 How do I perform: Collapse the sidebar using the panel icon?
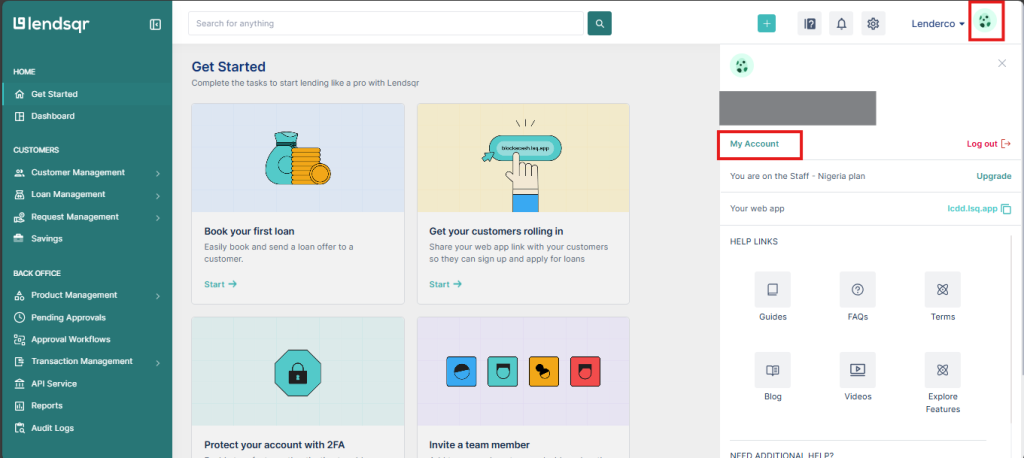[155, 24]
